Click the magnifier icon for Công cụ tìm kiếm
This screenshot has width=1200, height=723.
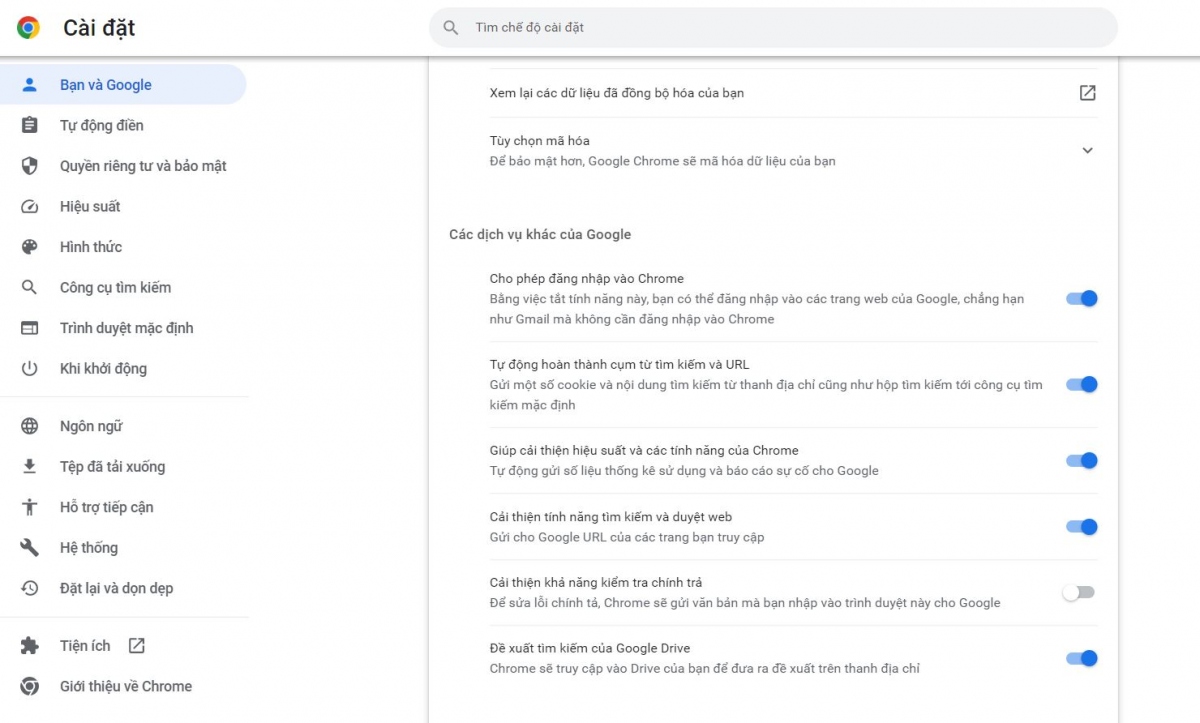pyautogui.click(x=30, y=288)
